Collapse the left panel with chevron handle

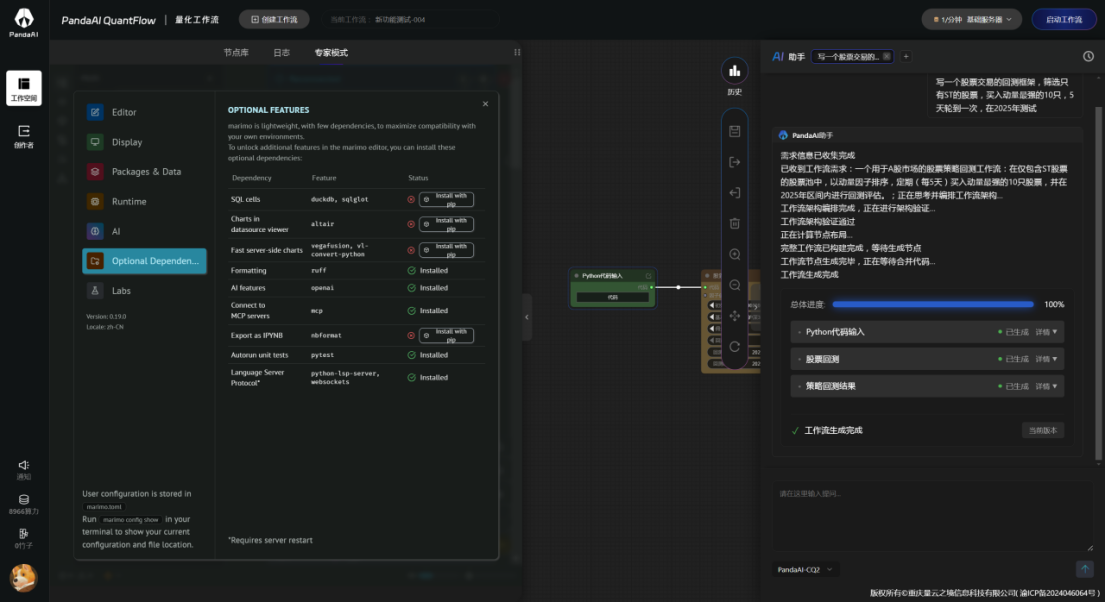526,317
